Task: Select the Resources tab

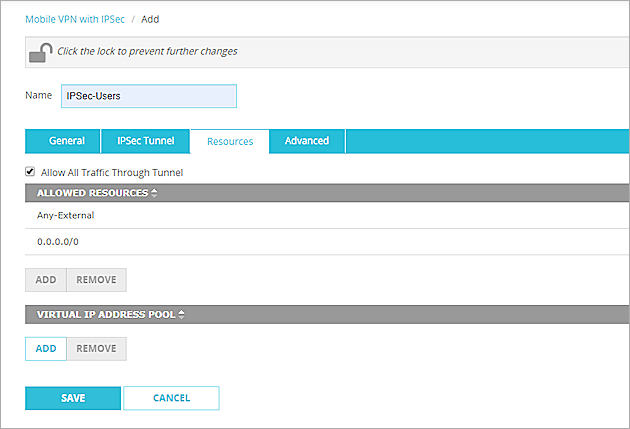Action: [x=230, y=141]
